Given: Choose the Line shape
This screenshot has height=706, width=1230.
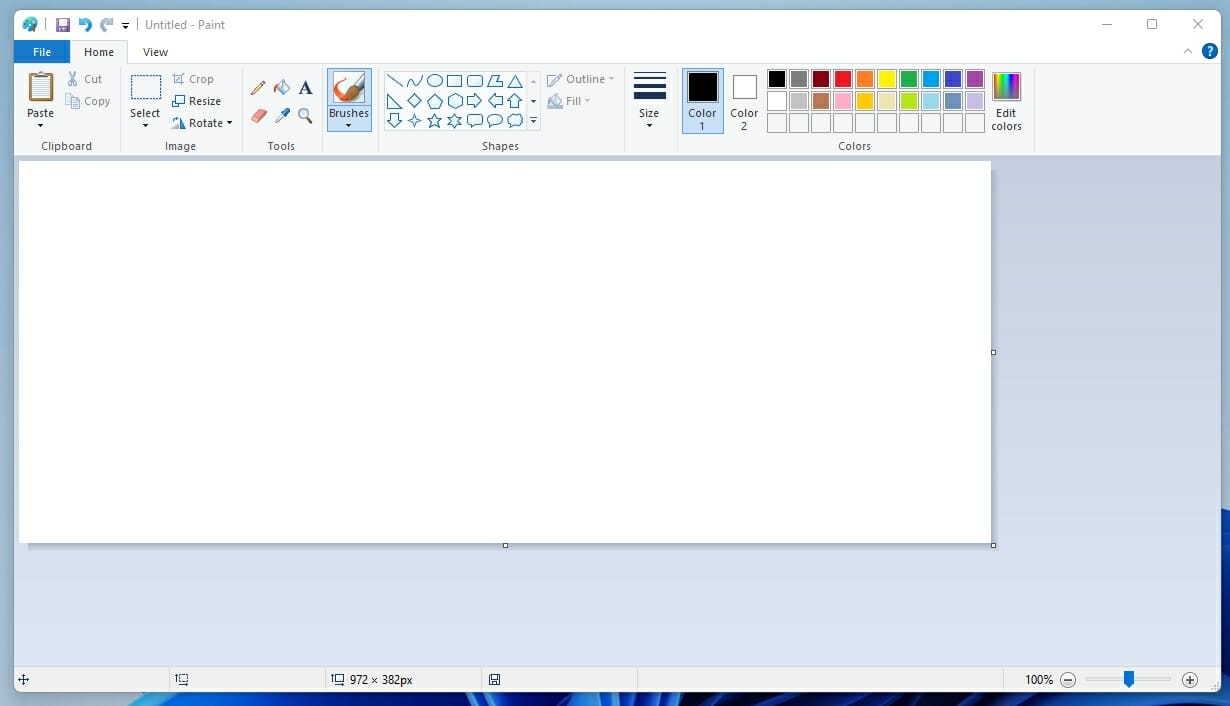Looking at the screenshot, I should click(x=394, y=81).
